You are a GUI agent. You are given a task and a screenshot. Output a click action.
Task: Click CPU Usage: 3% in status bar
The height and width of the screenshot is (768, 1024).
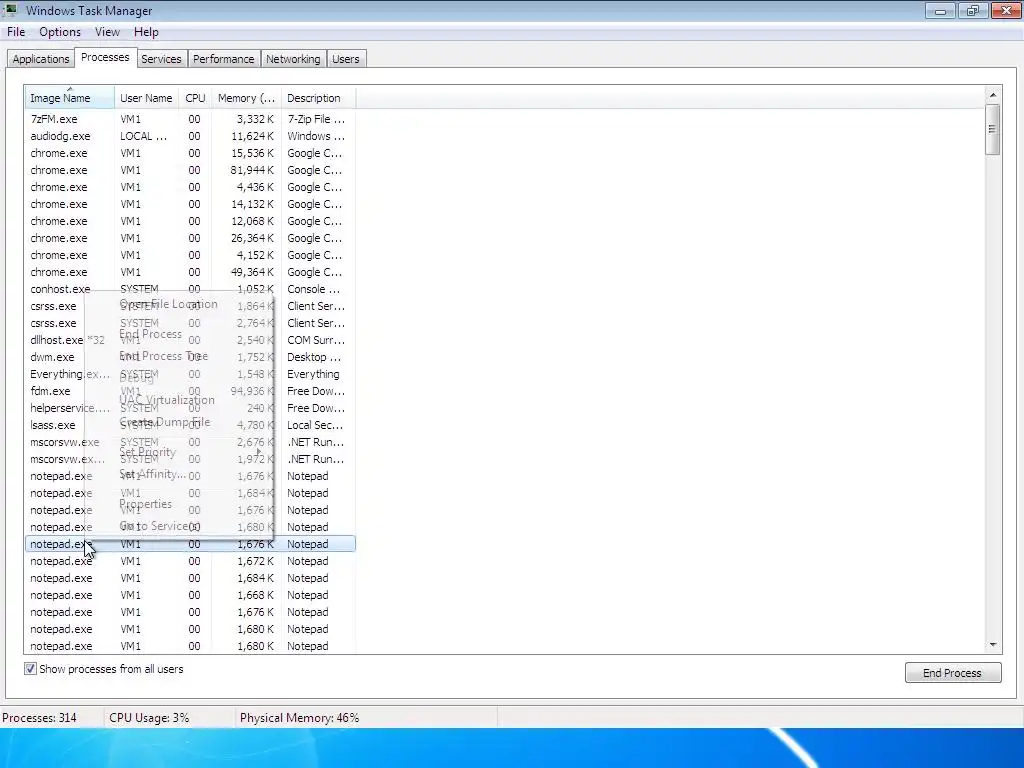(x=149, y=718)
